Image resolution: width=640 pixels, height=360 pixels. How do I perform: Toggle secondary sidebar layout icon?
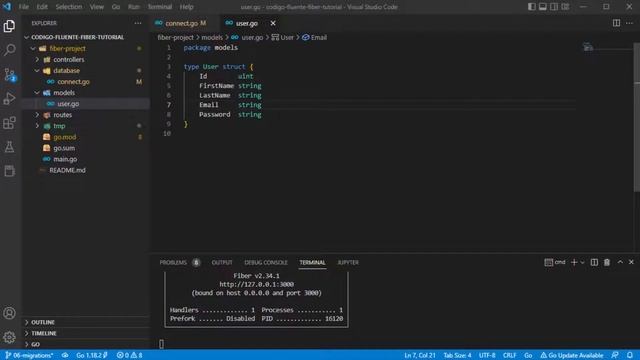pos(554,7)
